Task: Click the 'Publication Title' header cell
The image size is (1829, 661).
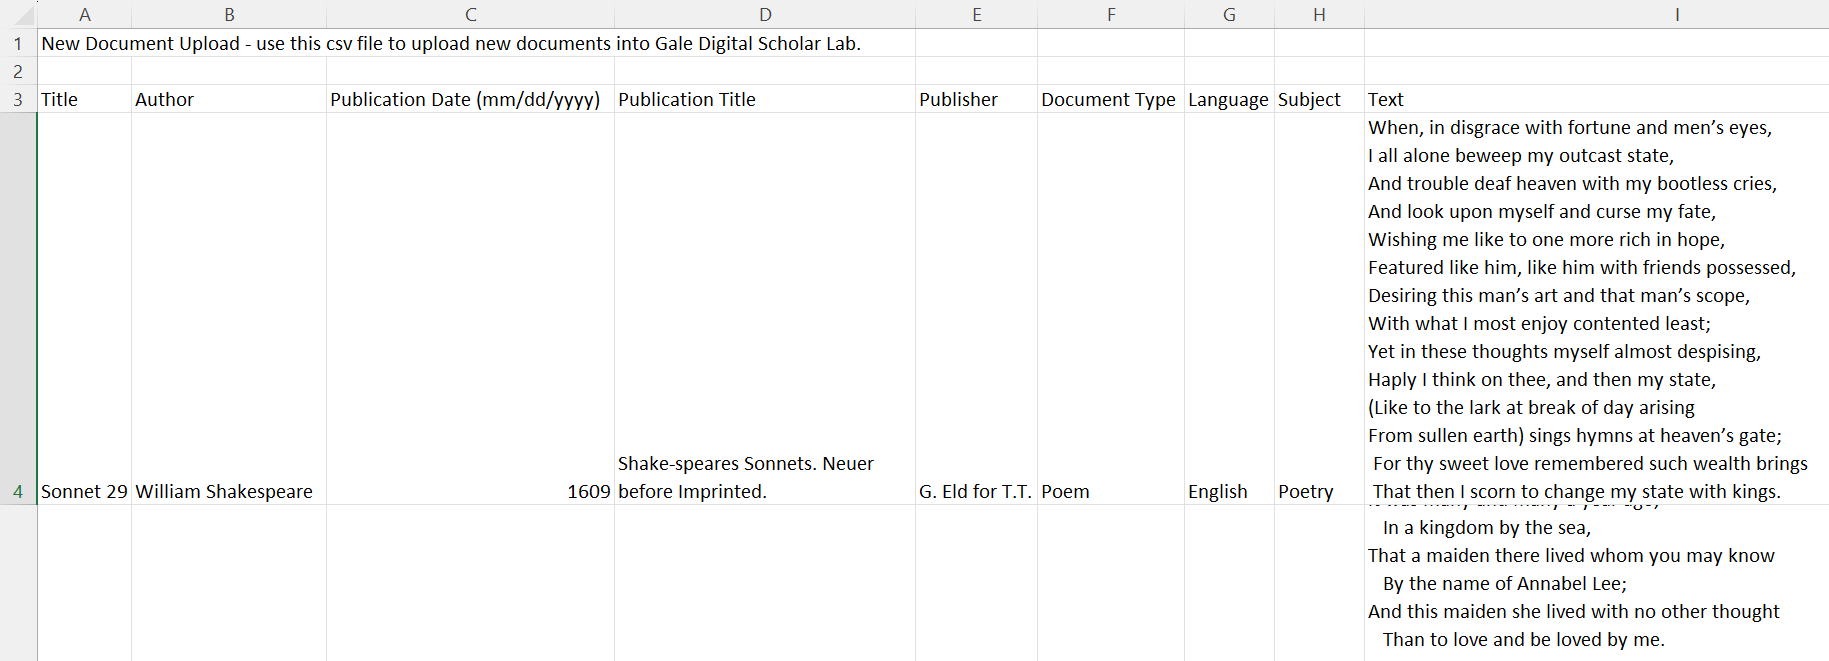Action: 765,99
